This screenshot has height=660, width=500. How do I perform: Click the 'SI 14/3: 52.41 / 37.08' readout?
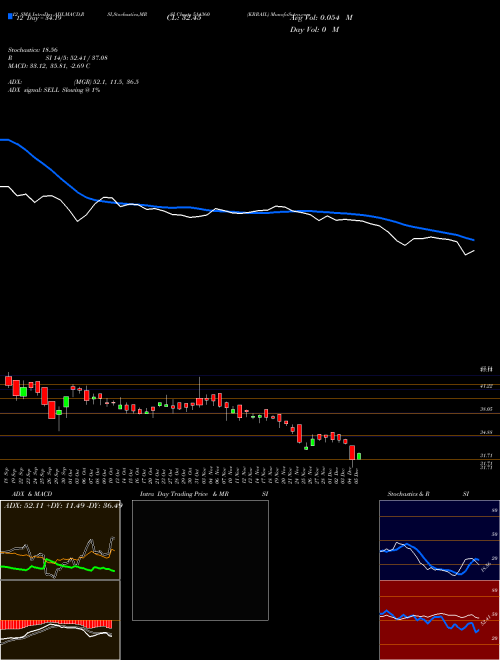(x=77, y=58)
